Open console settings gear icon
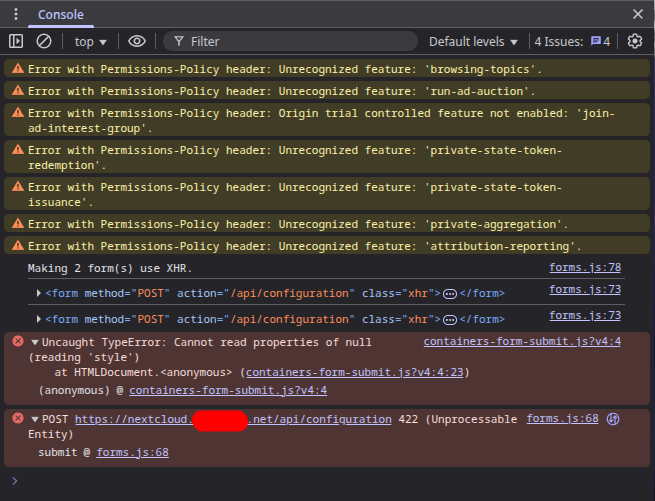The height and width of the screenshot is (501, 655). pyautogui.click(x=635, y=41)
